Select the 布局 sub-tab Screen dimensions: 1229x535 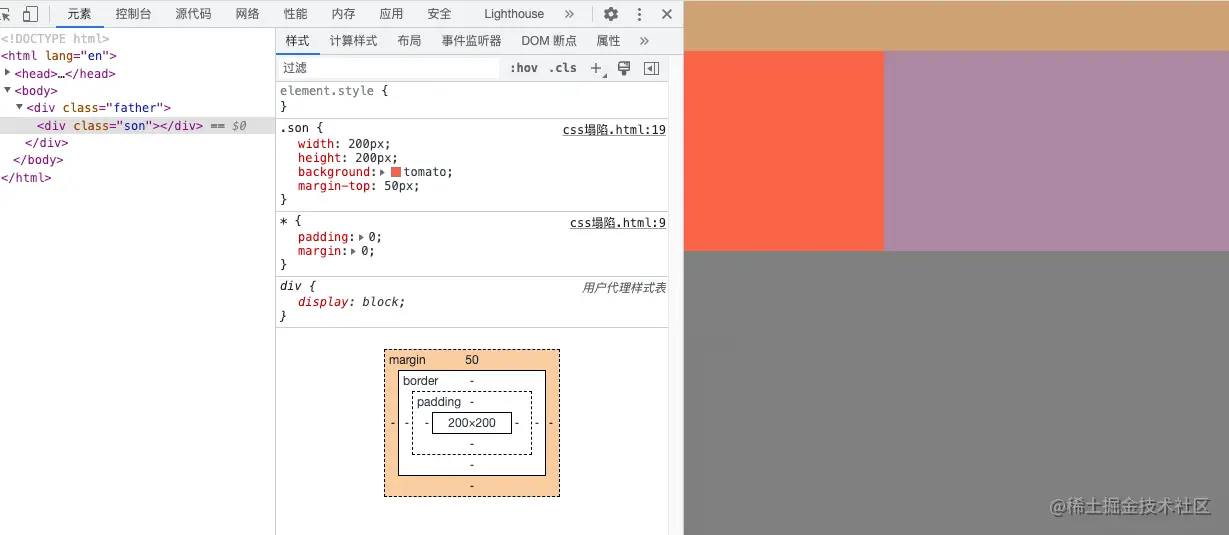409,41
